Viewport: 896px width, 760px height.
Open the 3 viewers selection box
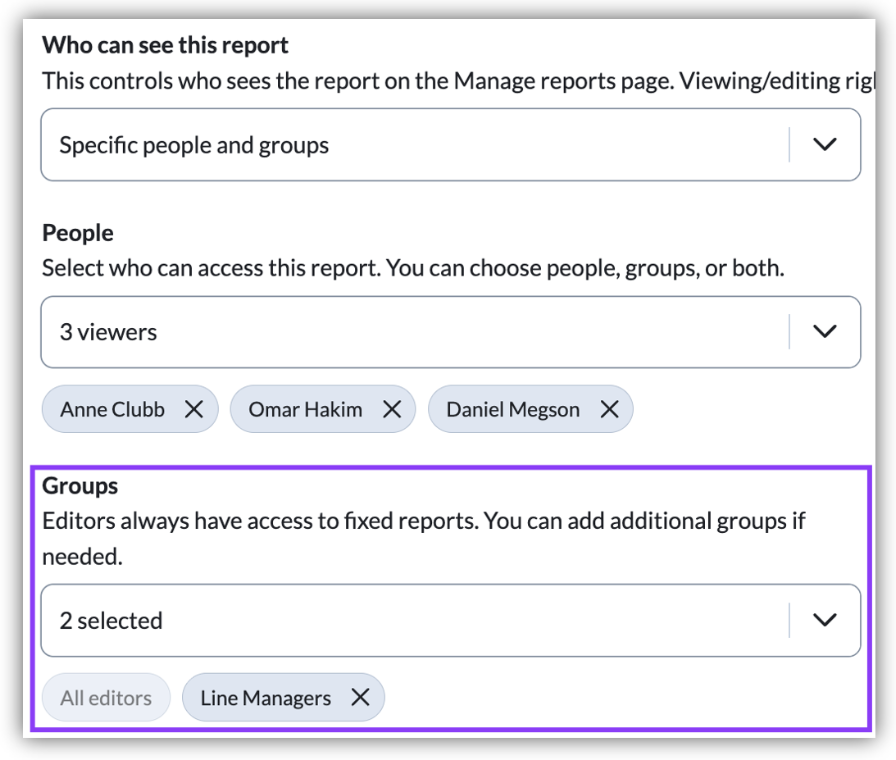click(x=400, y=332)
